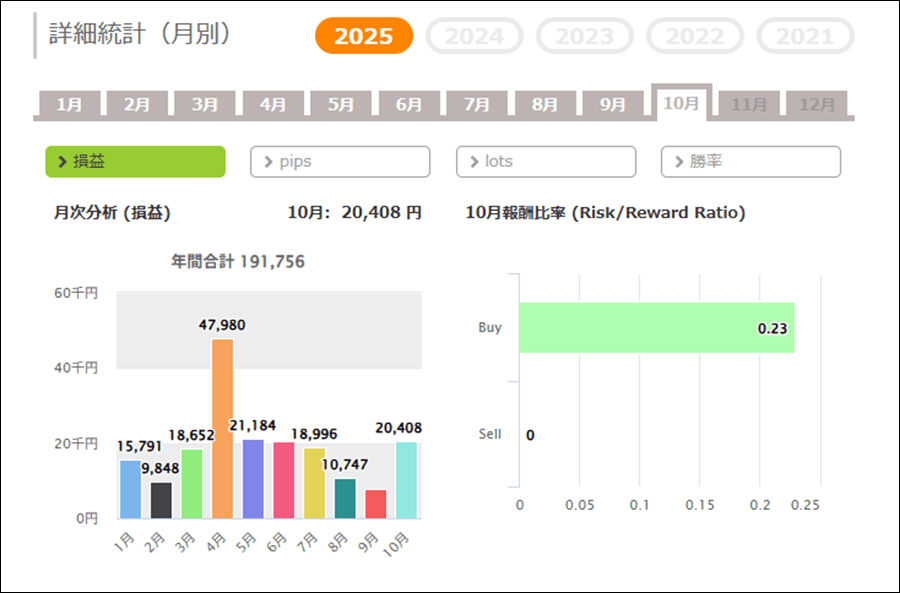This screenshot has width=900, height=593.
Task: Click the yellow July bar 18,996
Action: (x=314, y=483)
